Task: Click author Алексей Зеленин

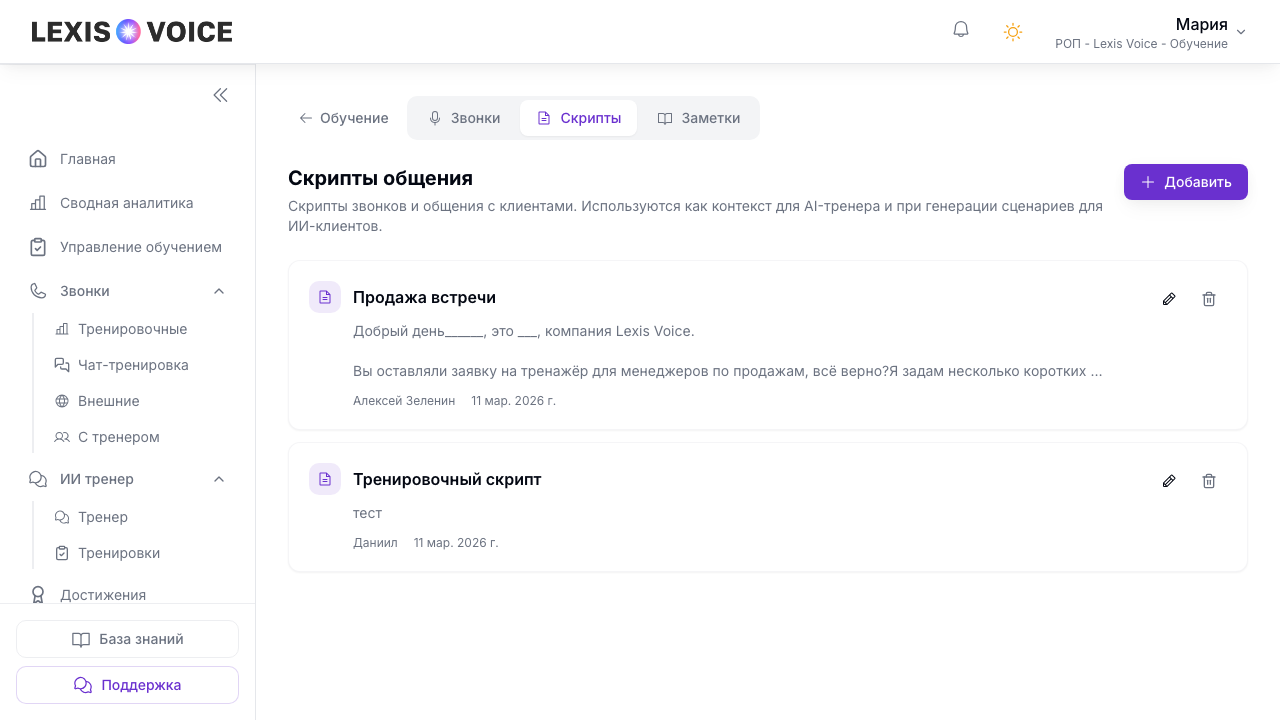Action: pyautogui.click(x=404, y=401)
